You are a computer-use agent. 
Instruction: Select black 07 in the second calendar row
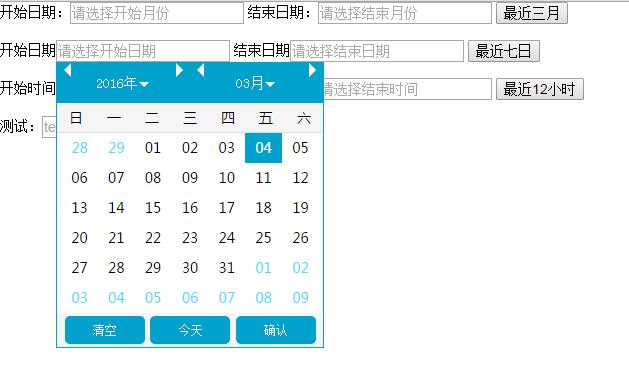pos(116,178)
